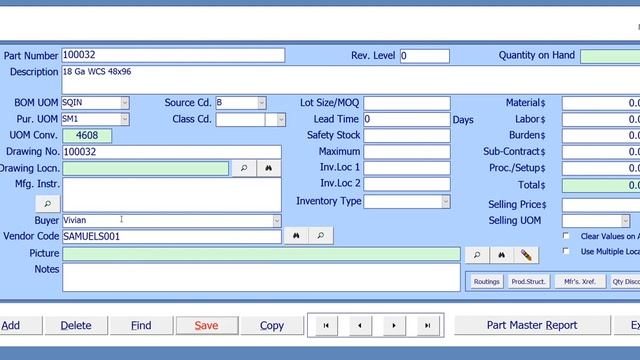Click the Add button
The width and height of the screenshot is (640, 360).
[20, 325]
